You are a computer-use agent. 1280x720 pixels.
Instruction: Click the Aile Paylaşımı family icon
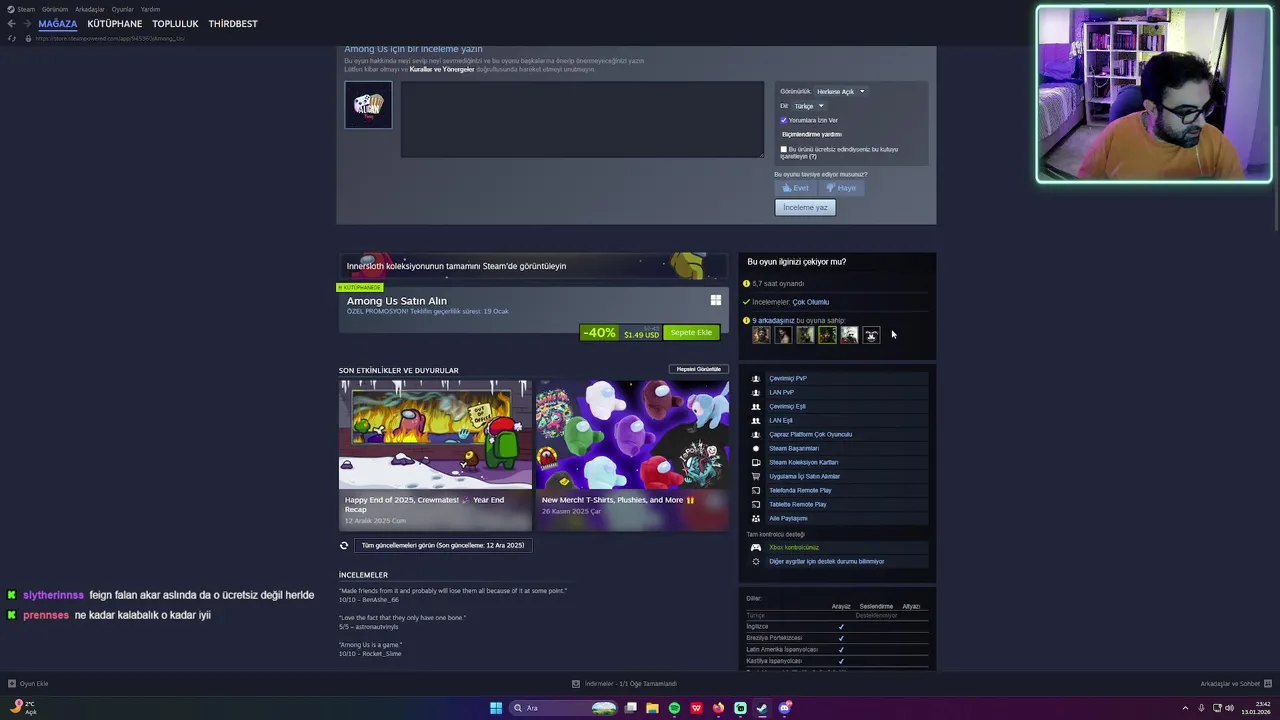(x=756, y=519)
